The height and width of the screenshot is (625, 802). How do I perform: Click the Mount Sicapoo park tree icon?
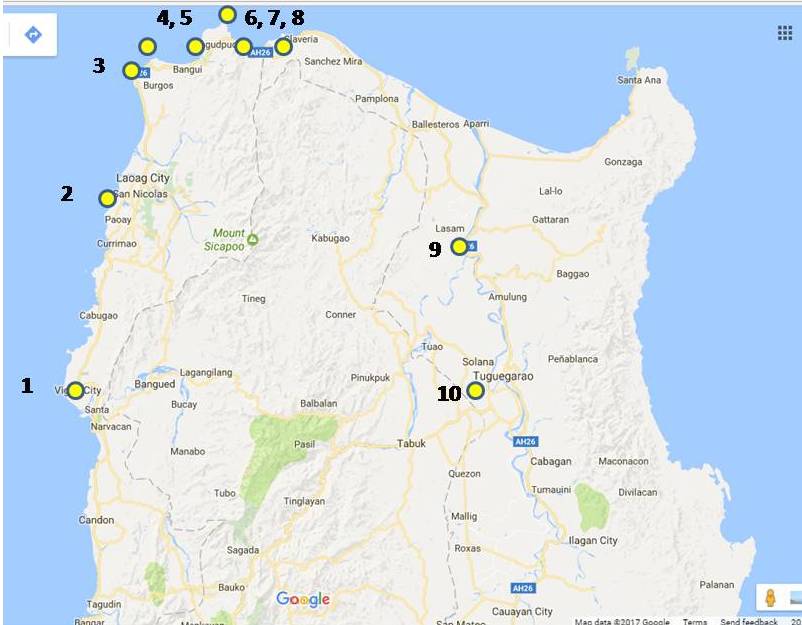click(253, 240)
